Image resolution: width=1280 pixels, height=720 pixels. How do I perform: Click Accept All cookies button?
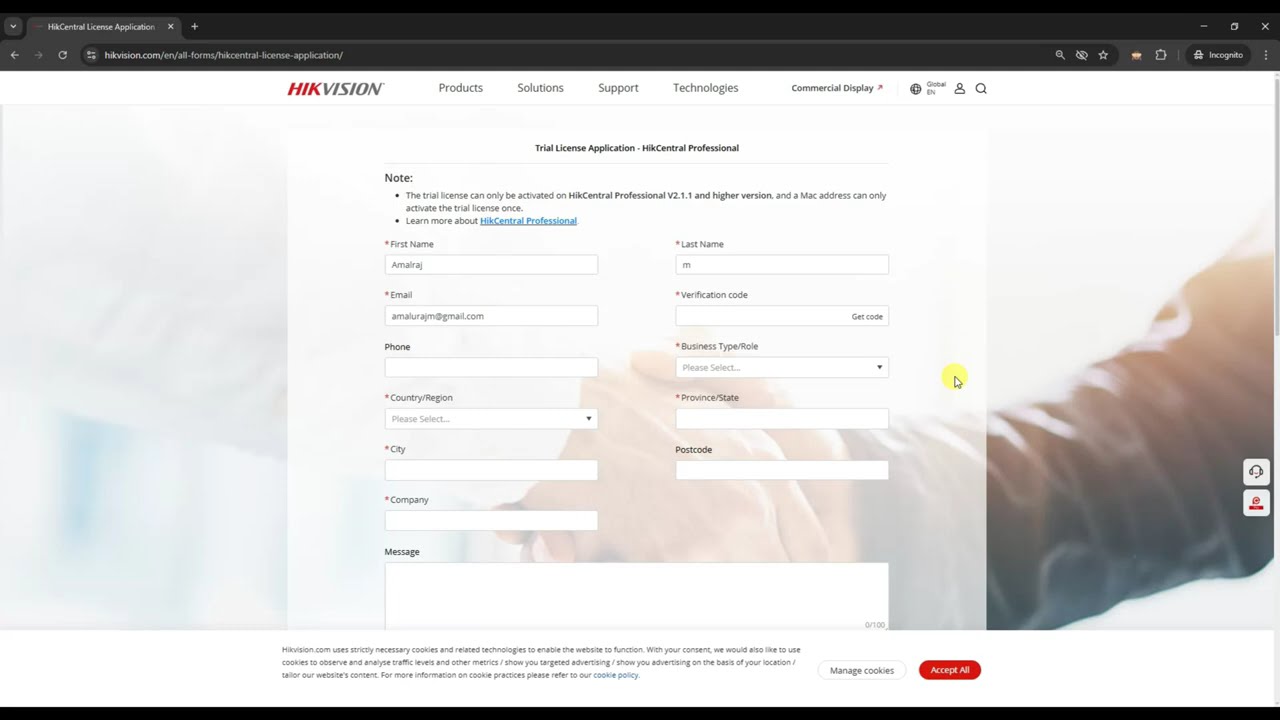pyautogui.click(x=949, y=670)
